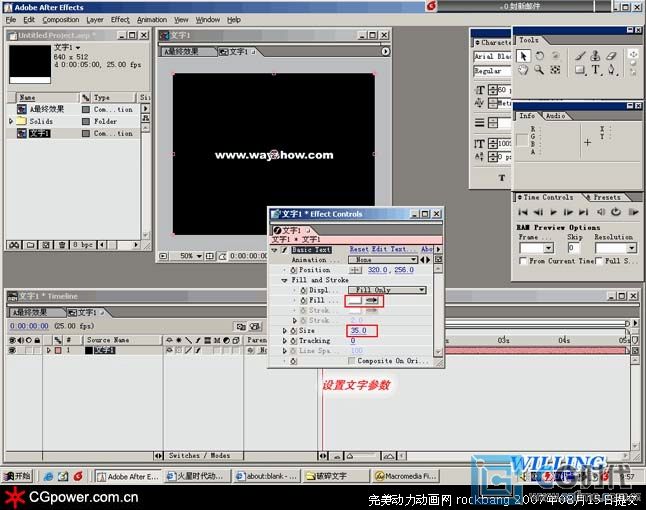Click the Position stopwatch icon
Viewport: 646px width, 510px height.
[x=293, y=270]
